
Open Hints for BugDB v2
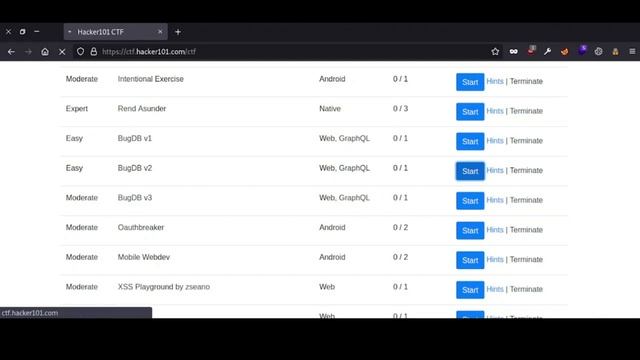(495, 170)
